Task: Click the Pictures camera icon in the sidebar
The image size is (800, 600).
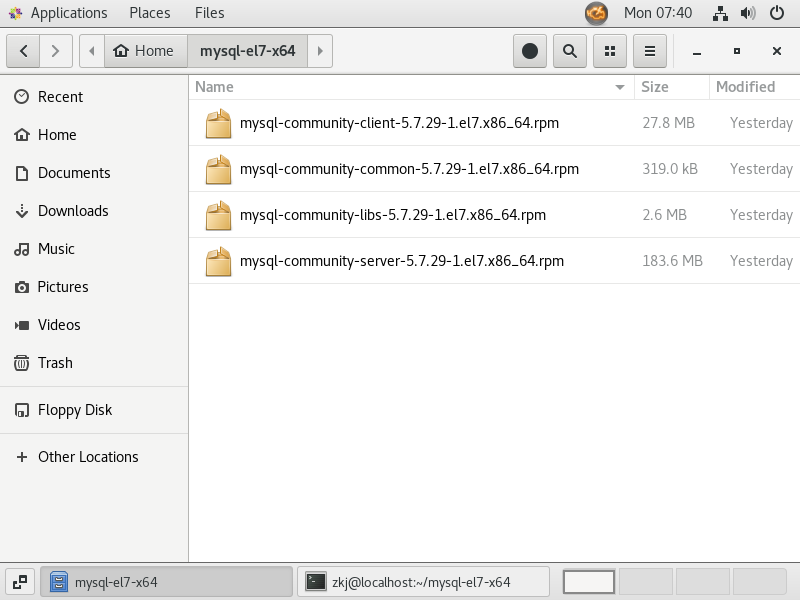Action: click(x=21, y=287)
